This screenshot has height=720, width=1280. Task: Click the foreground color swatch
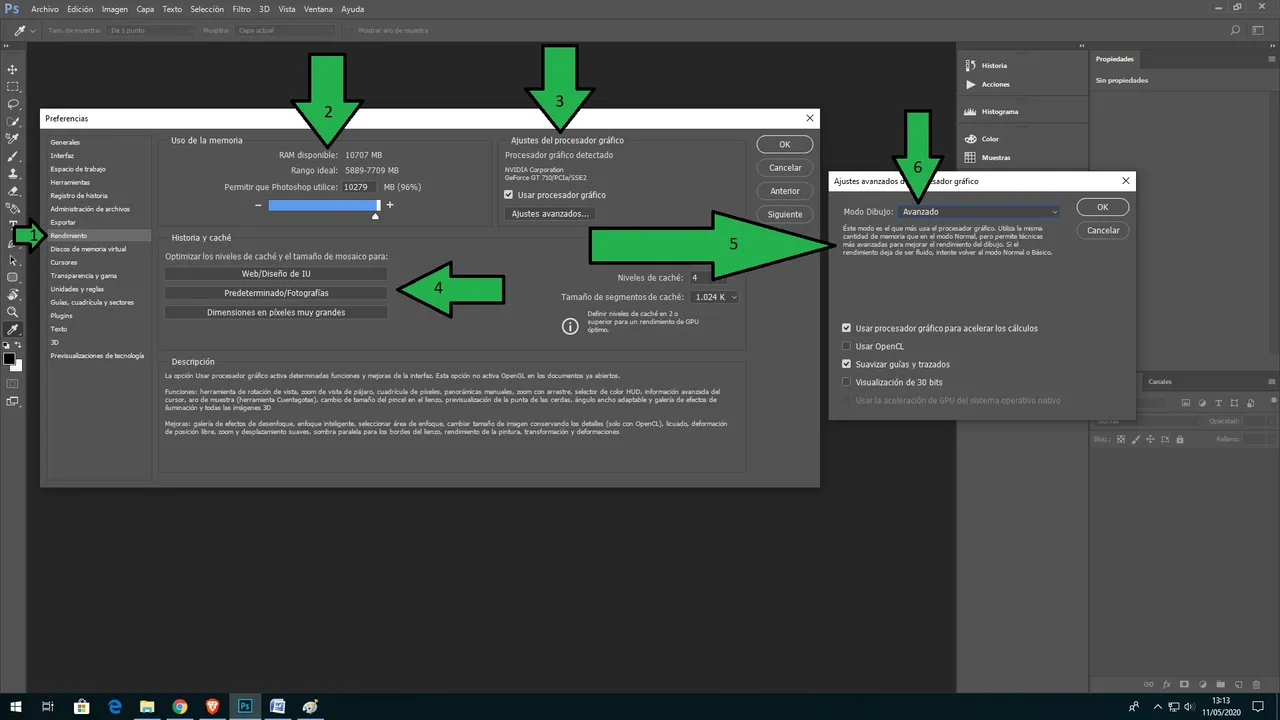[9, 359]
